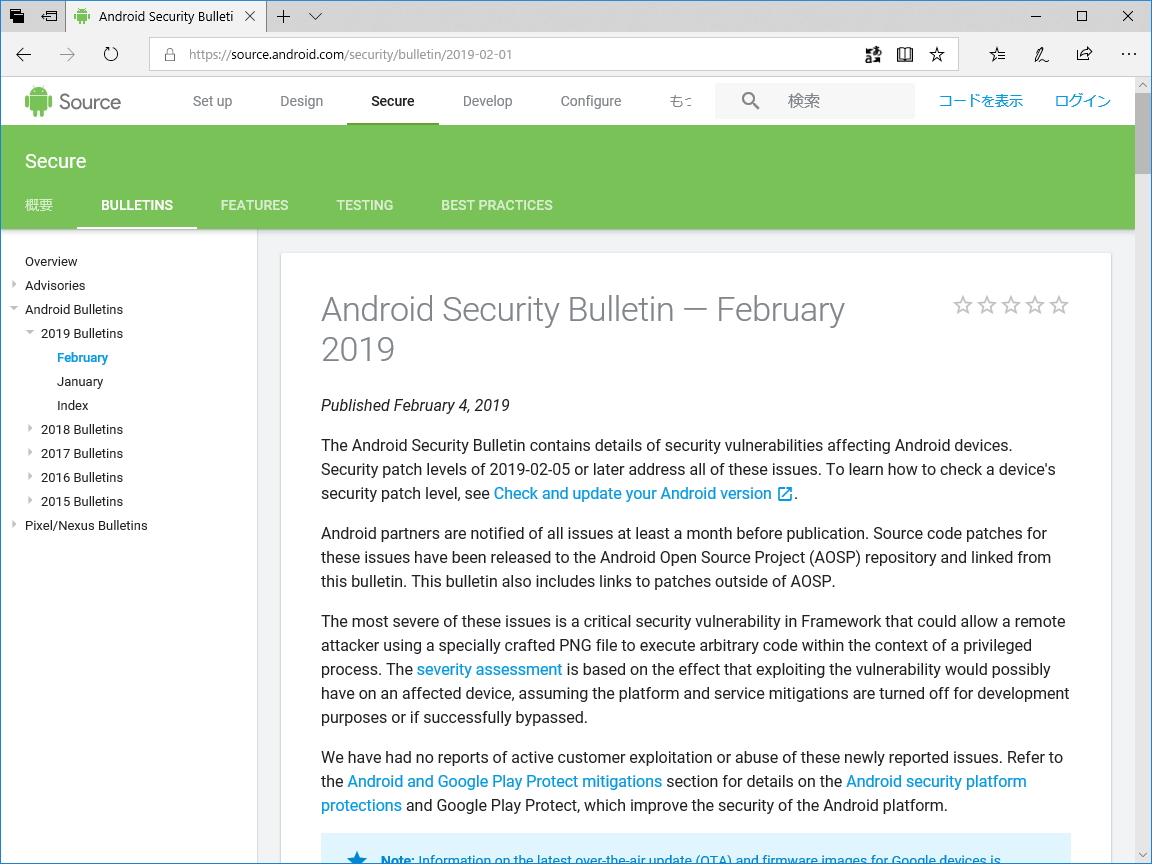The image size is (1152, 864).
Task: Open Edge's more options (...) icon
Action: click(1129, 54)
